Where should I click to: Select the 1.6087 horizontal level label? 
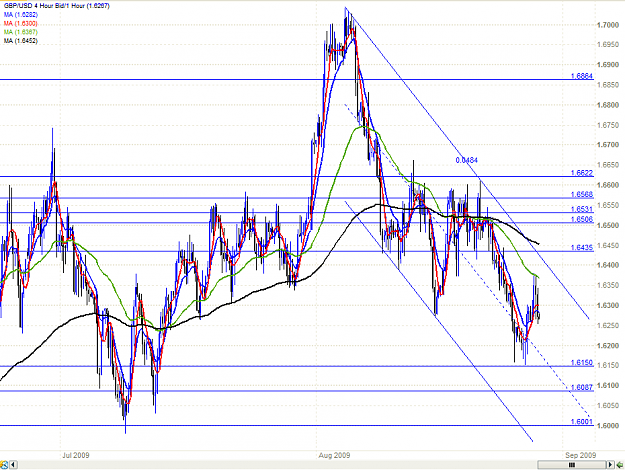click(582, 387)
